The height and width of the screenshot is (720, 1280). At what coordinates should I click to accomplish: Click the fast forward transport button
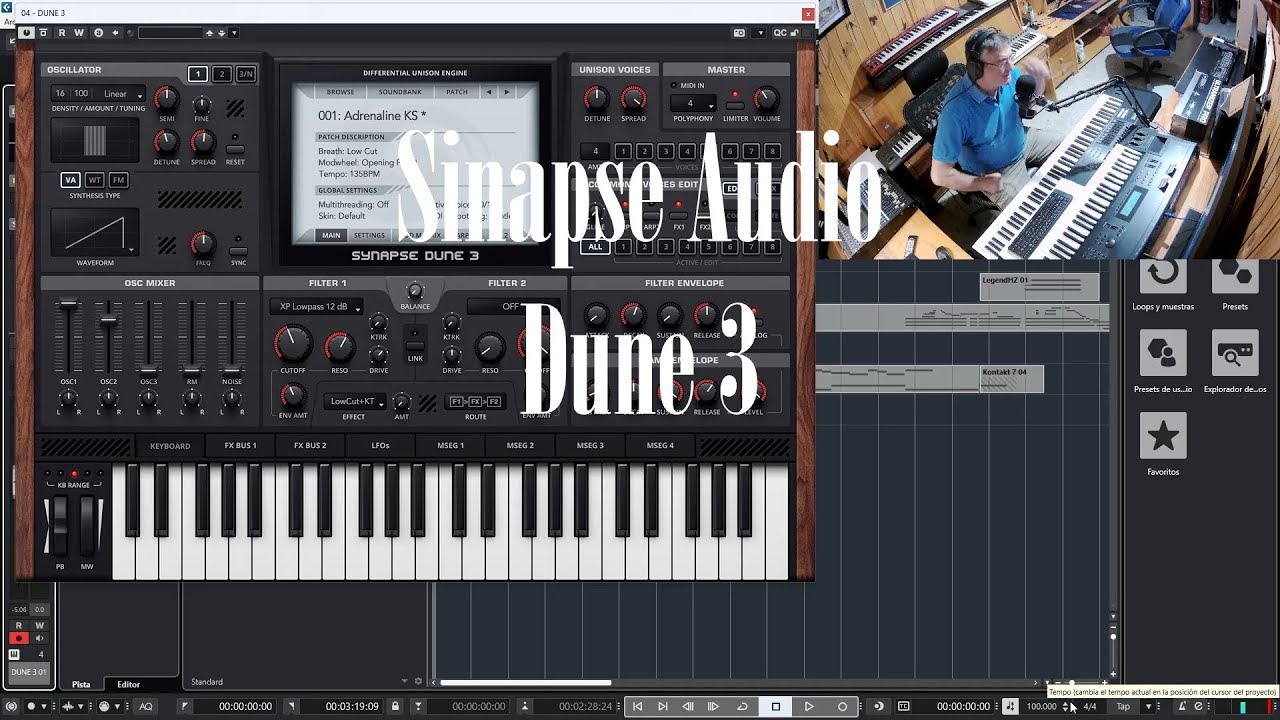point(713,706)
